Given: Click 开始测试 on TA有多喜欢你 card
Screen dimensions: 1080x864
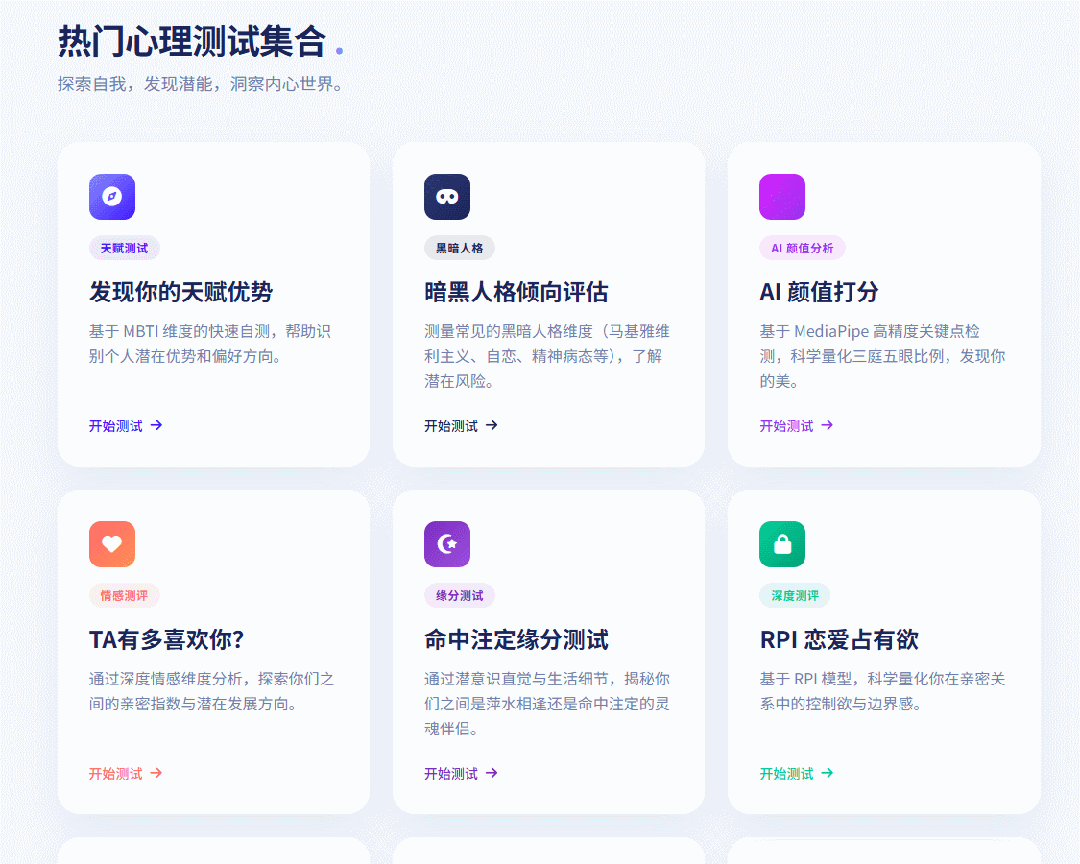Looking at the screenshot, I should click(113, 773).
